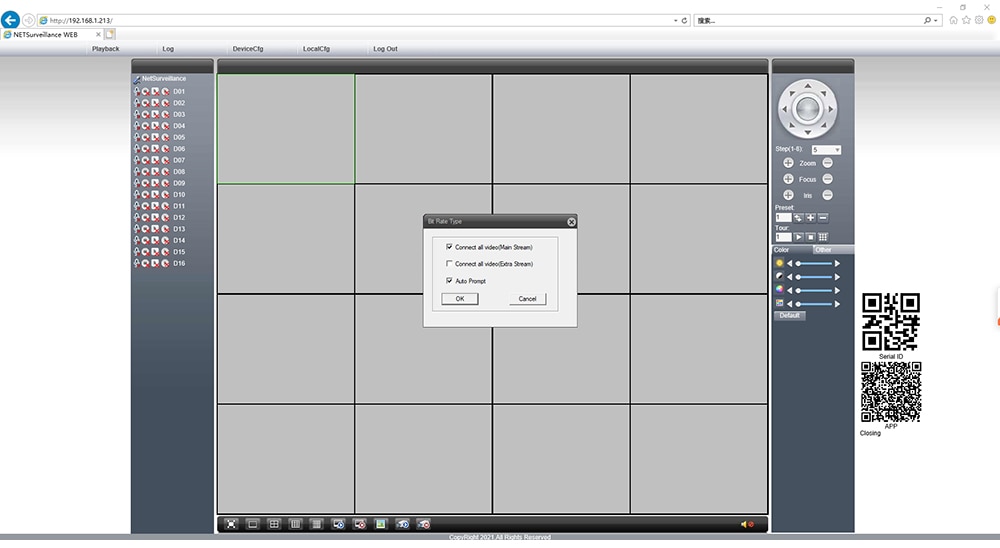Viewport: 1000px width, 548px height.
Task: Delete preset with the minus button
Action: (823, 218)
